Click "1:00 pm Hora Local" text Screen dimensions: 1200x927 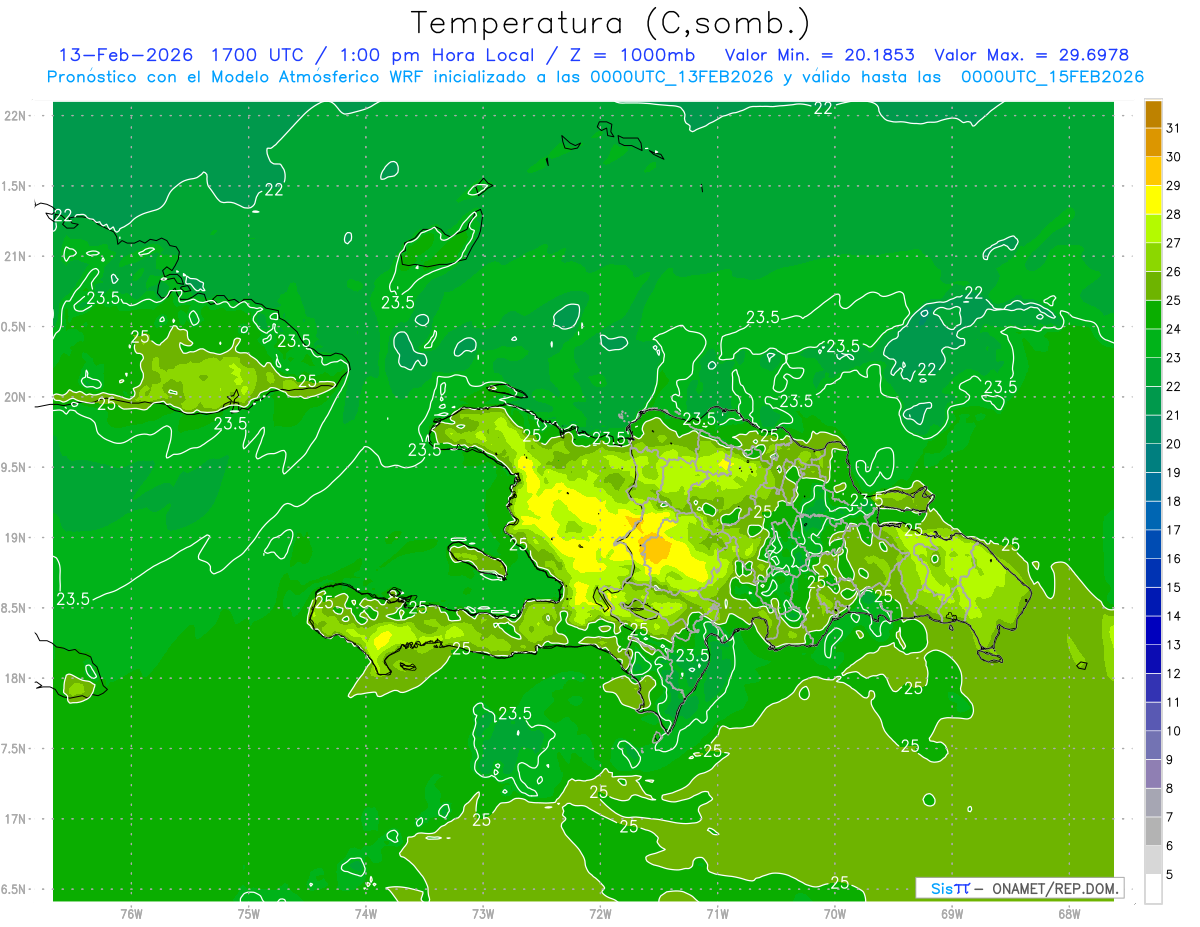coord(439,56)
